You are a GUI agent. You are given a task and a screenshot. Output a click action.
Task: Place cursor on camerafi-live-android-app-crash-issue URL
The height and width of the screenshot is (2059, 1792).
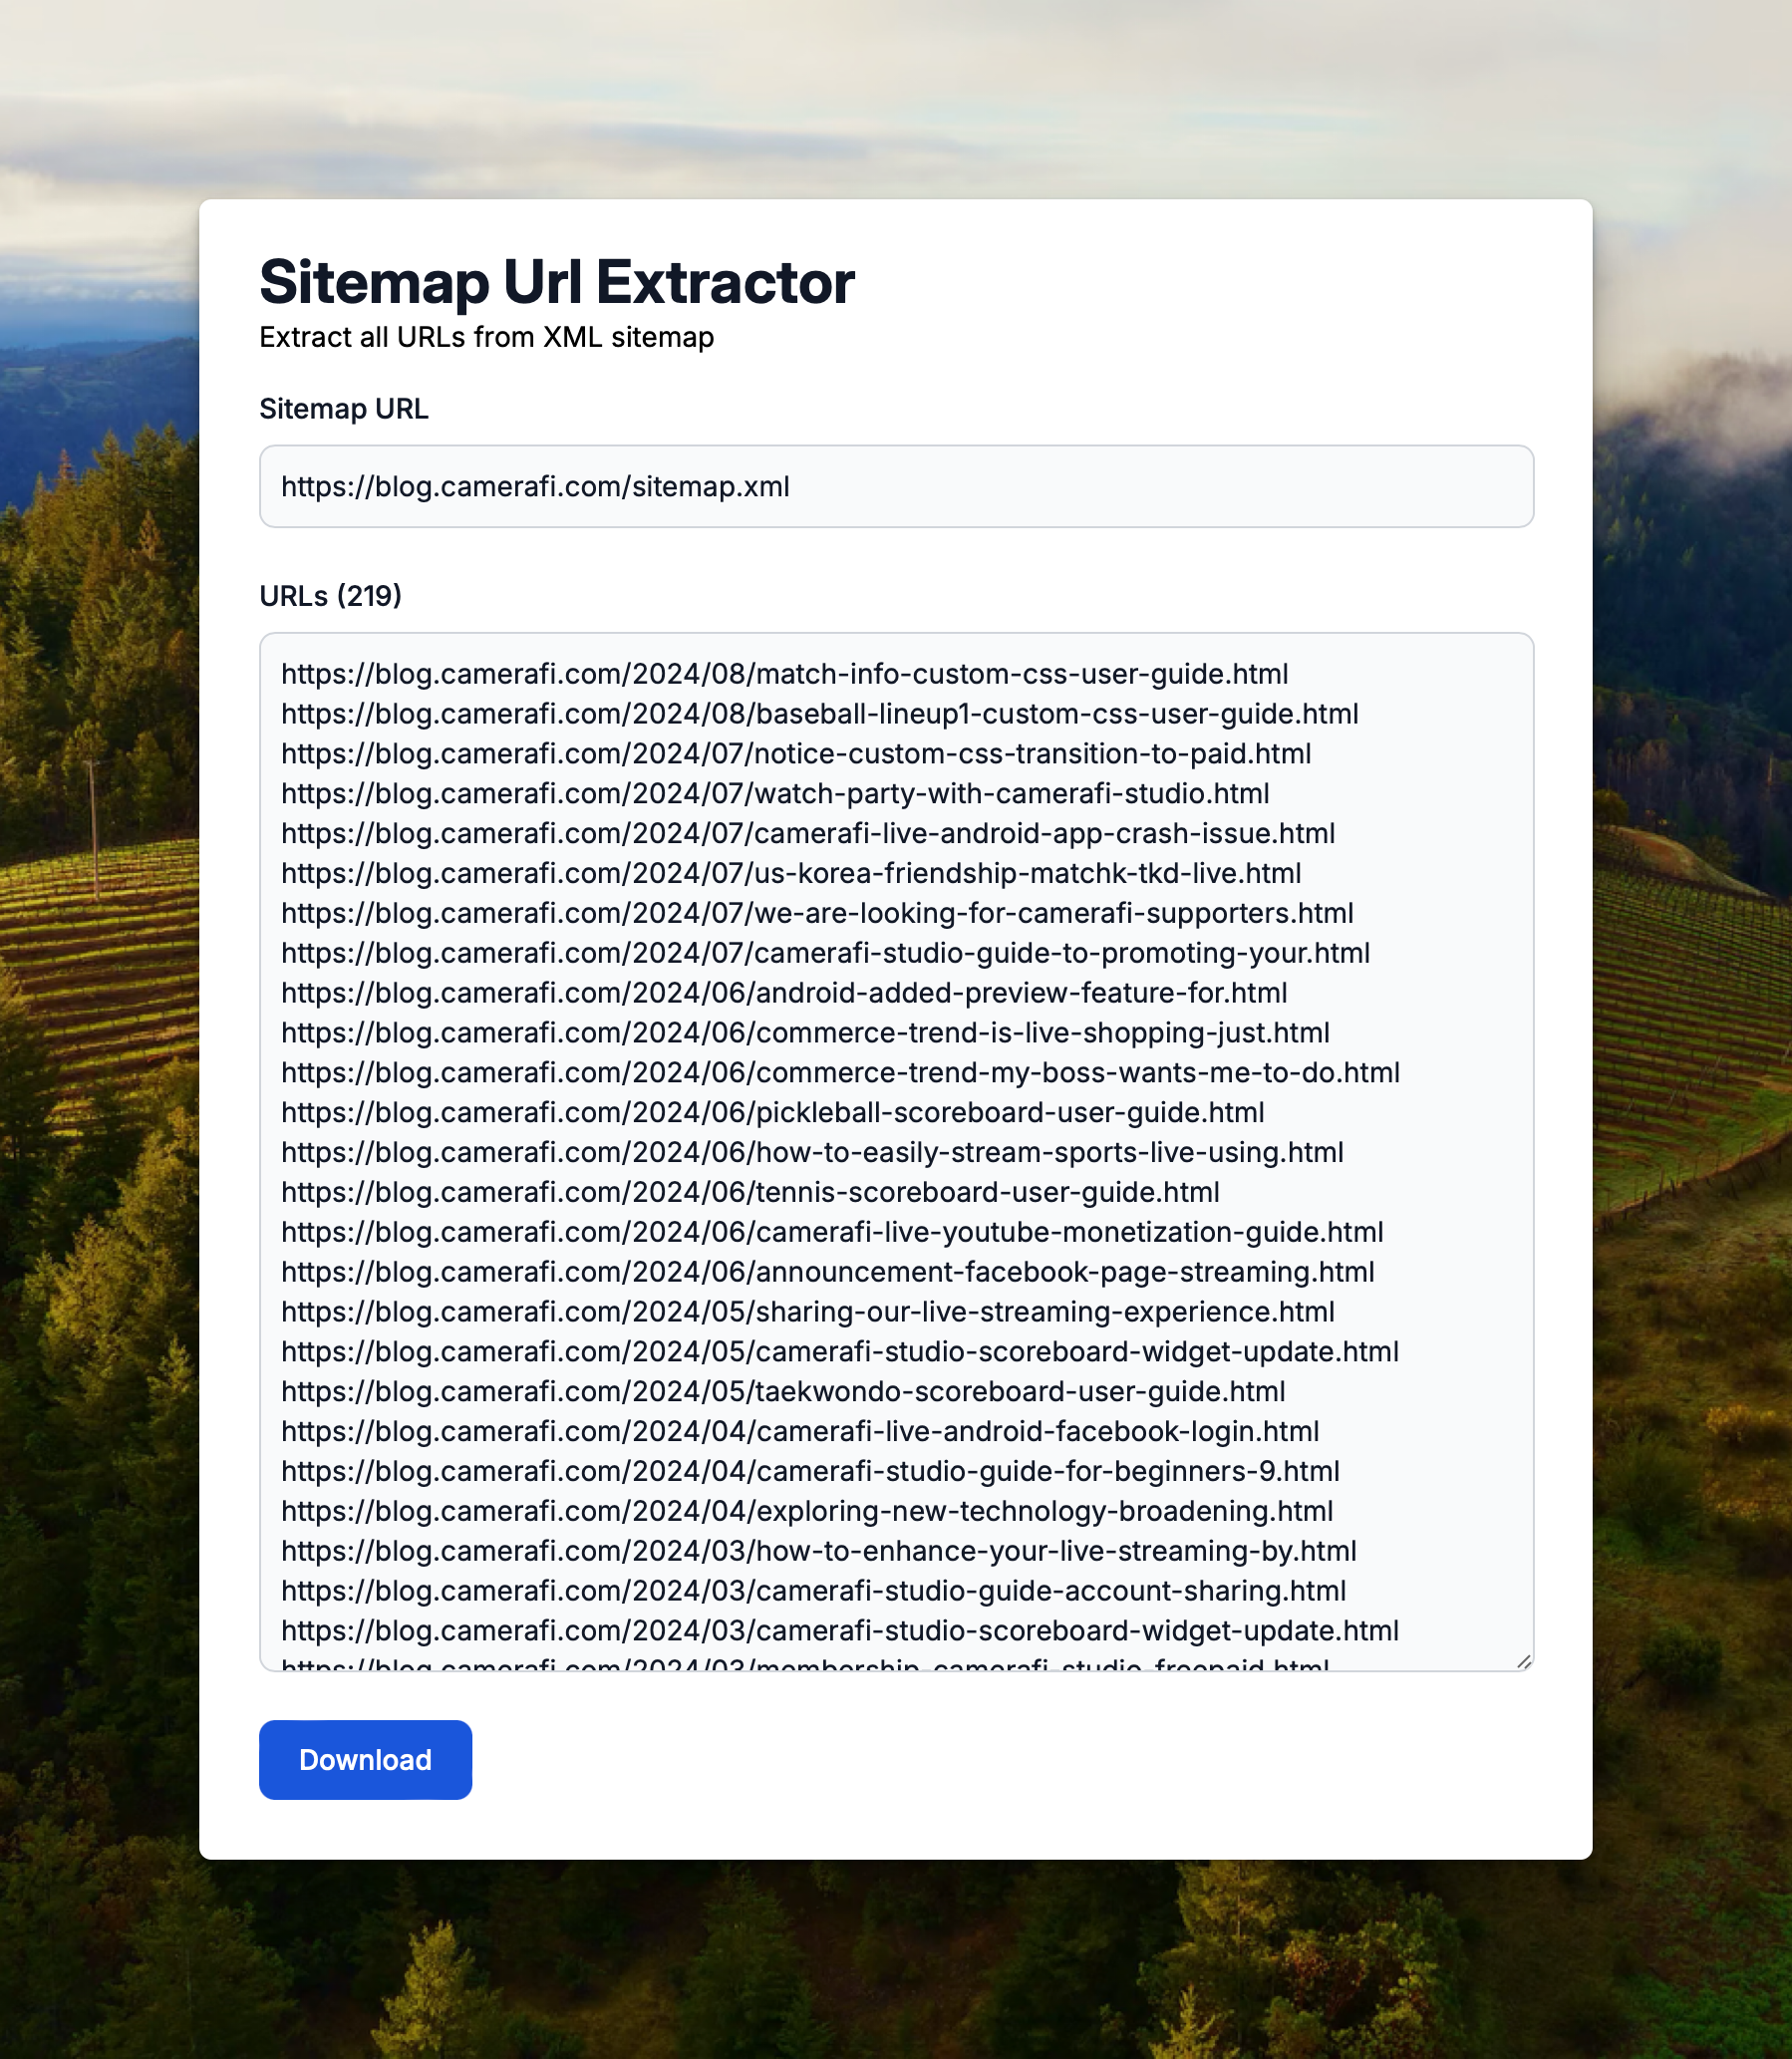[x=807, y=834]
